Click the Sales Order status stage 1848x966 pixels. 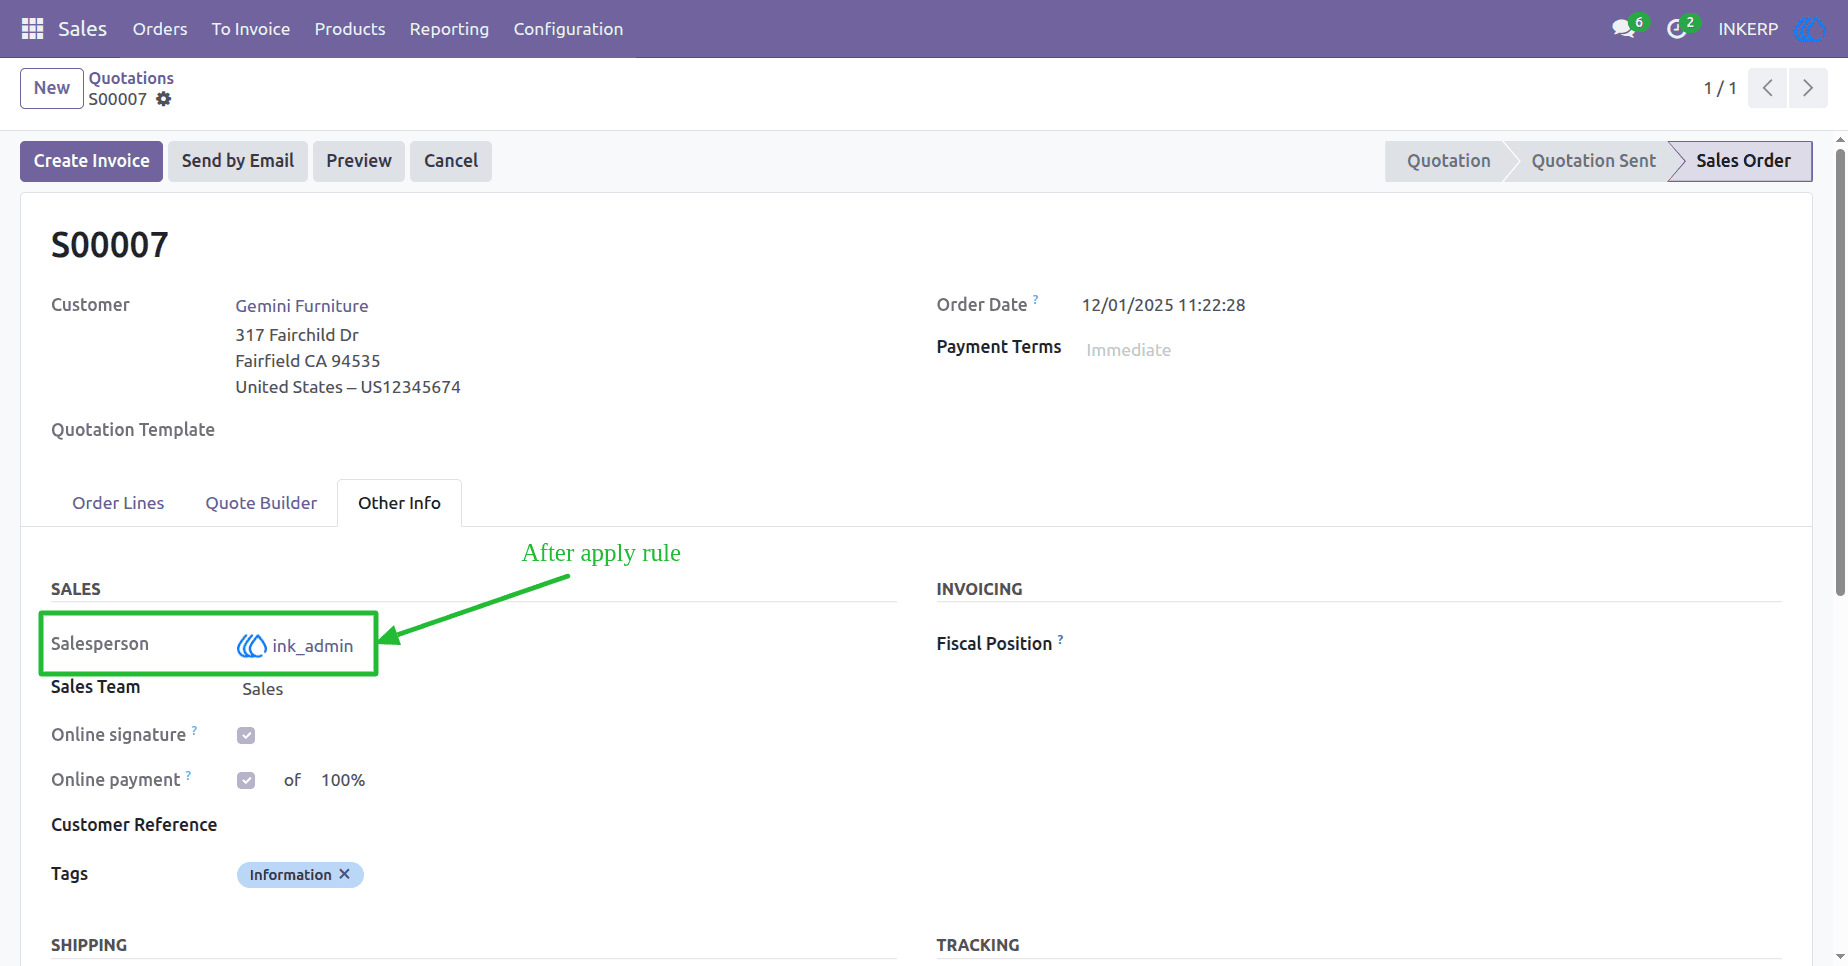tap(1743, 161)
